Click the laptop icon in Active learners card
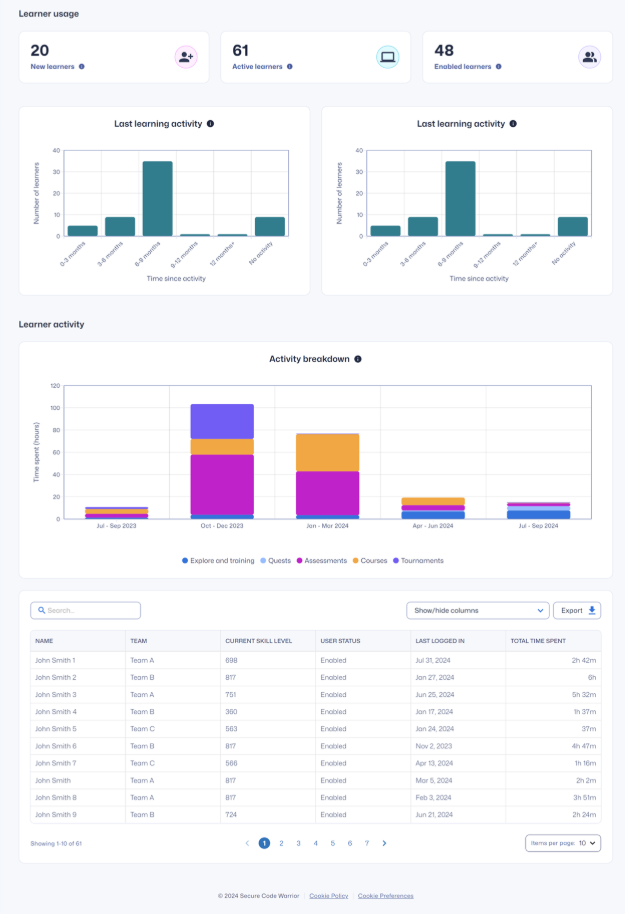 [x=388, y=57]
